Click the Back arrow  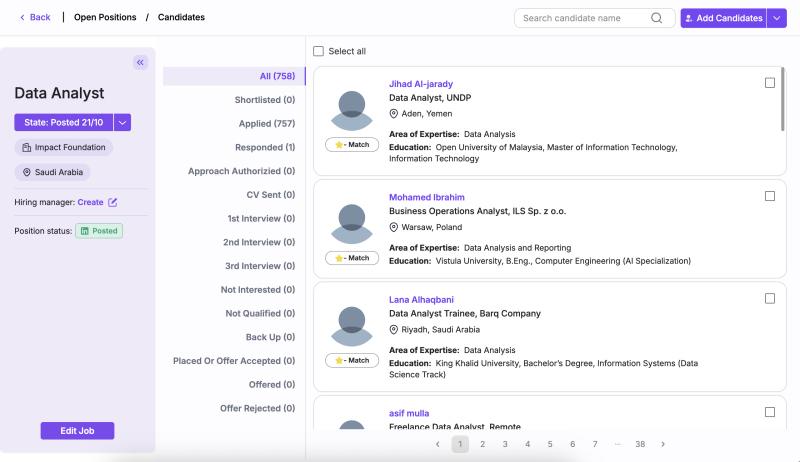[24, 17]
